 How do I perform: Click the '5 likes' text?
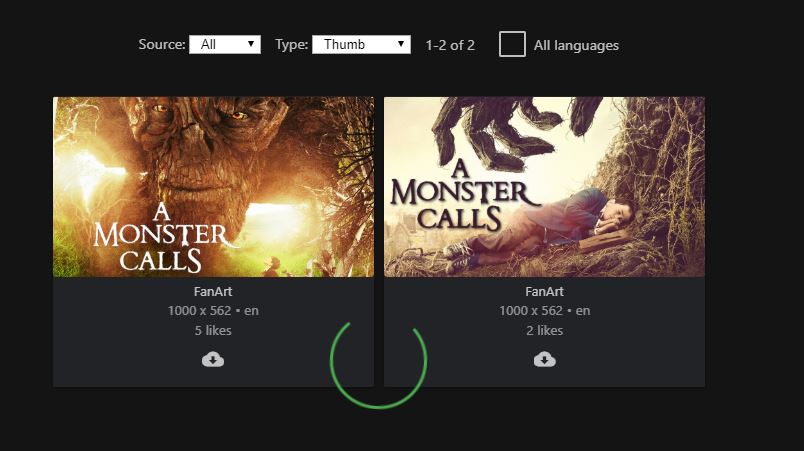click(213, 331)
